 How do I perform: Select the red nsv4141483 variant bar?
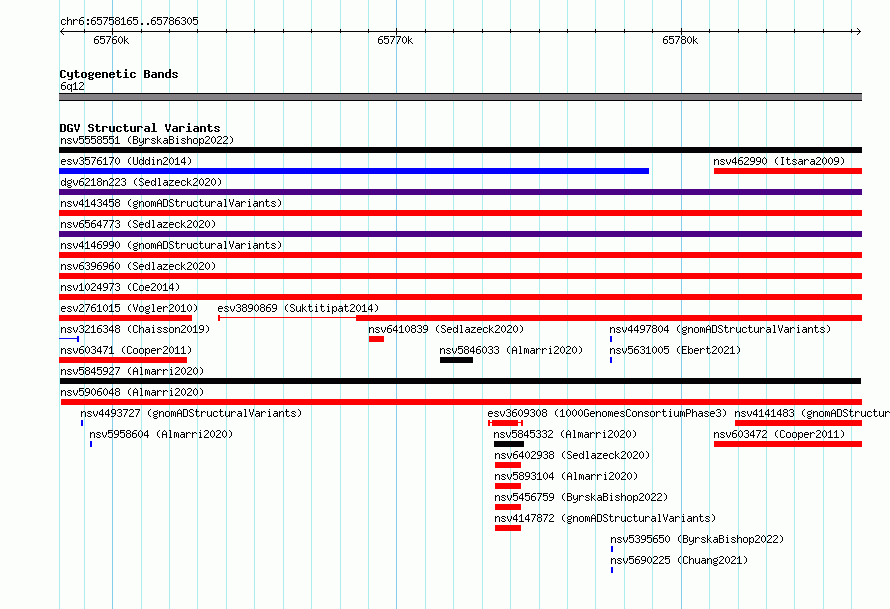799,423
